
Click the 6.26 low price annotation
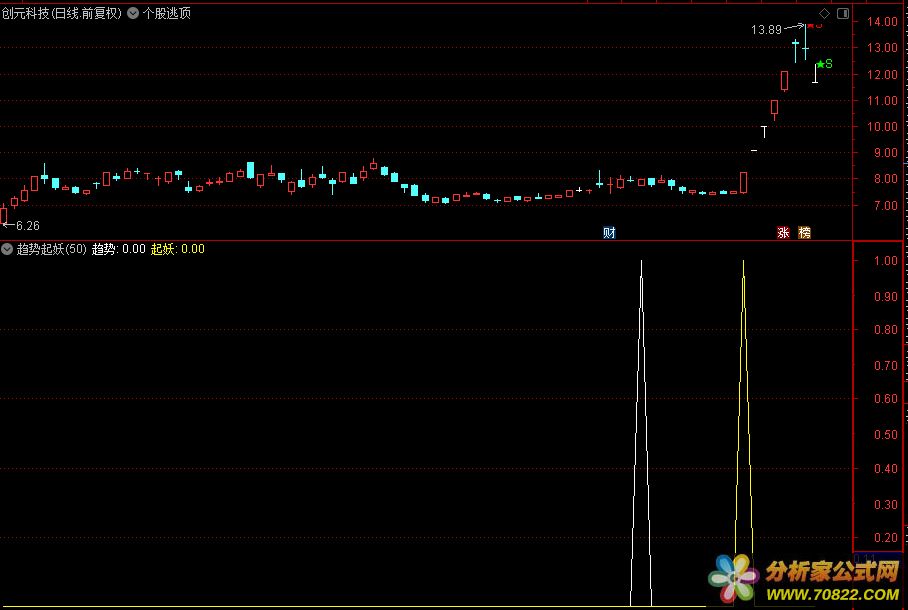point(28,226)
